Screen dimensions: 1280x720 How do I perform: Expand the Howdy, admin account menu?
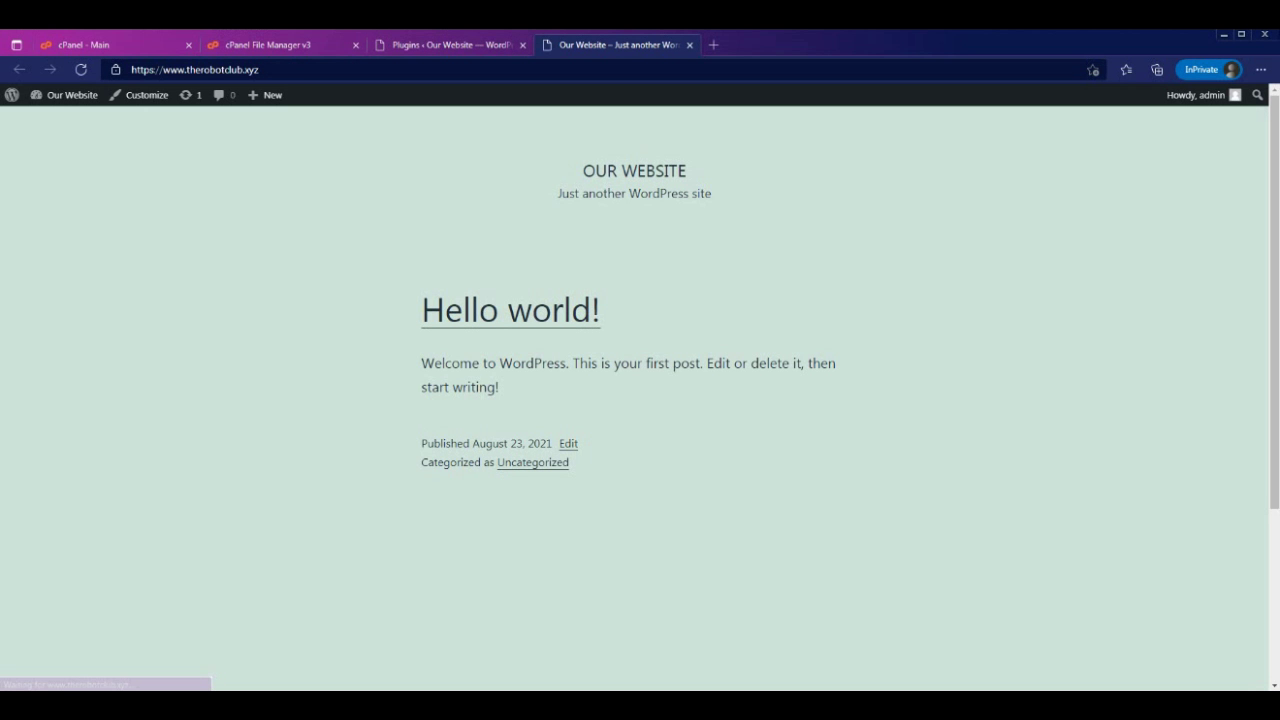tap(1203, 95)
